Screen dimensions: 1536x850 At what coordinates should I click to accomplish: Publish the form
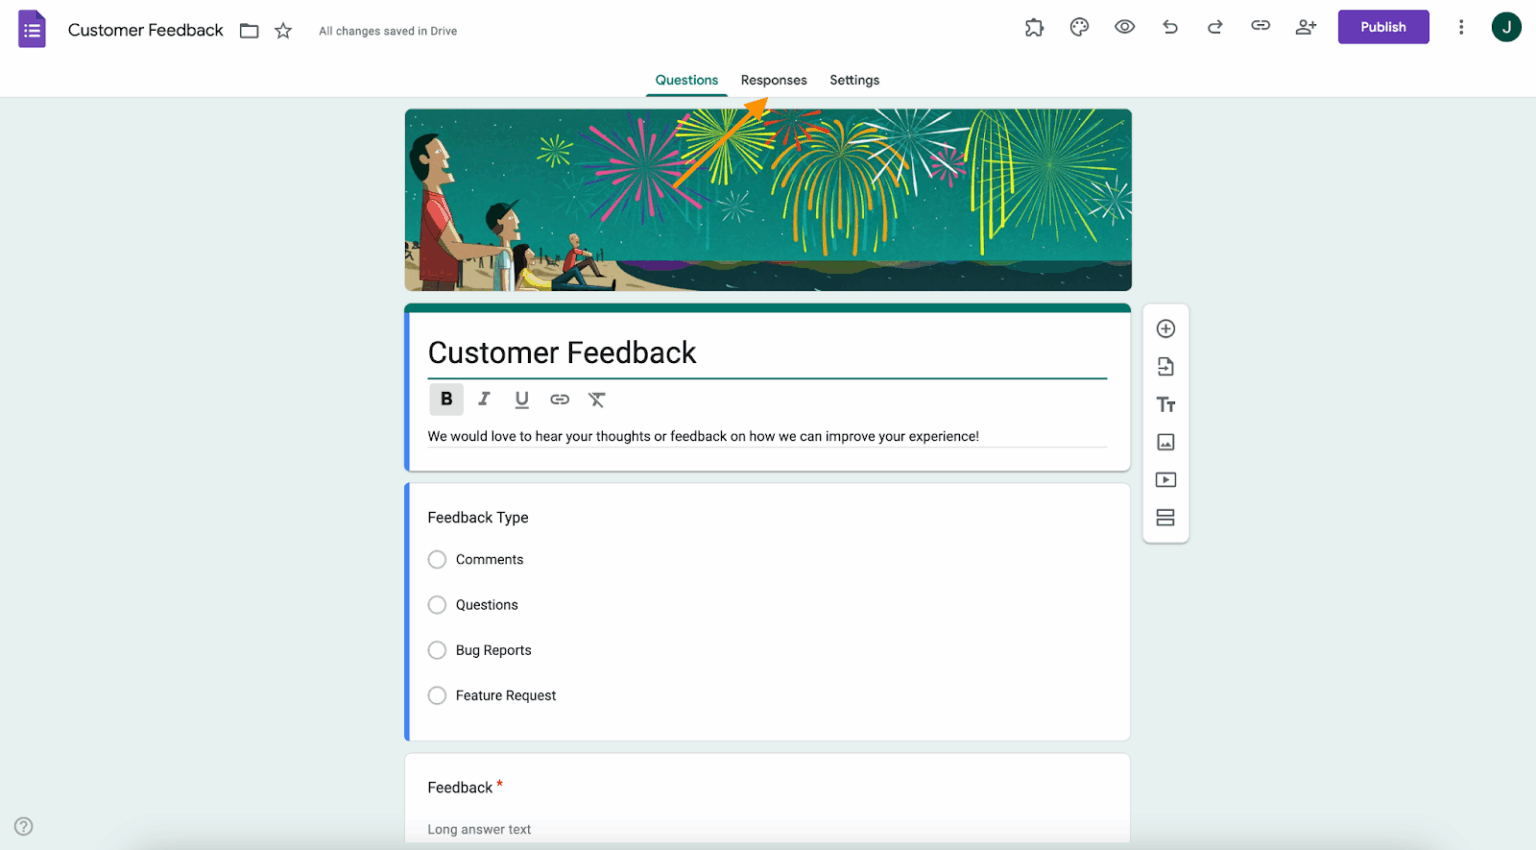(1383, 27)
